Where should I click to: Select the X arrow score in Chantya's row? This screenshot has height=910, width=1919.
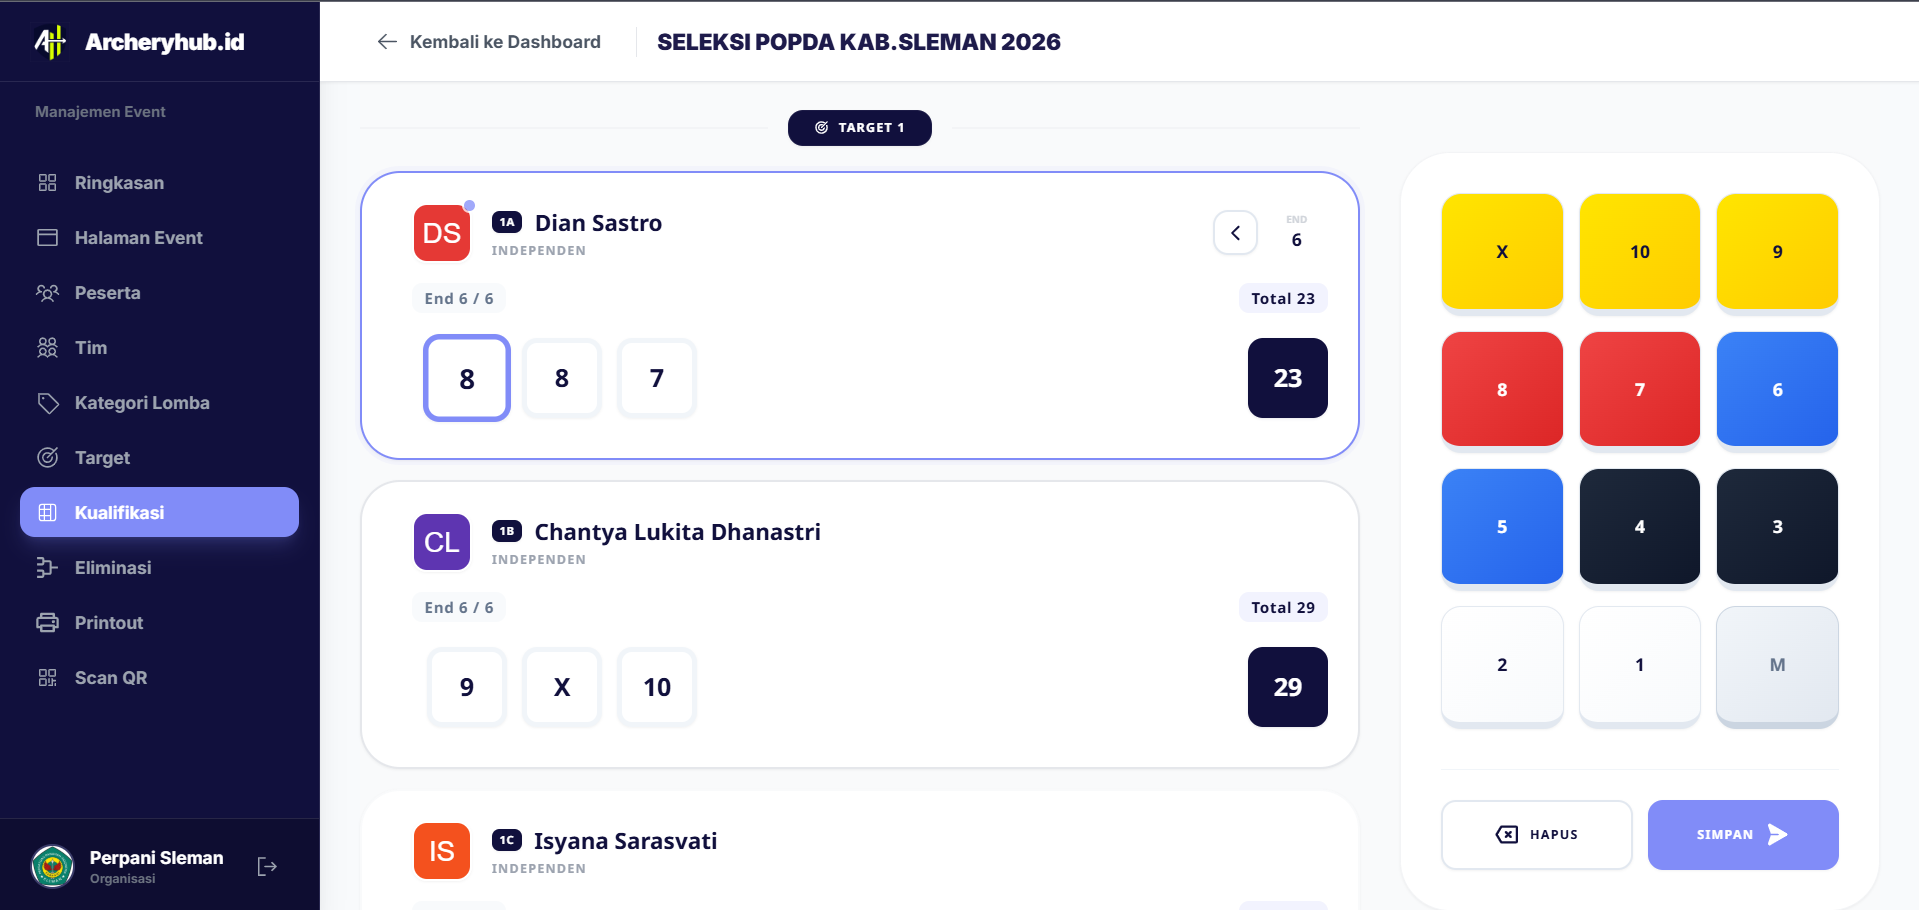click(x=561, y=687)
